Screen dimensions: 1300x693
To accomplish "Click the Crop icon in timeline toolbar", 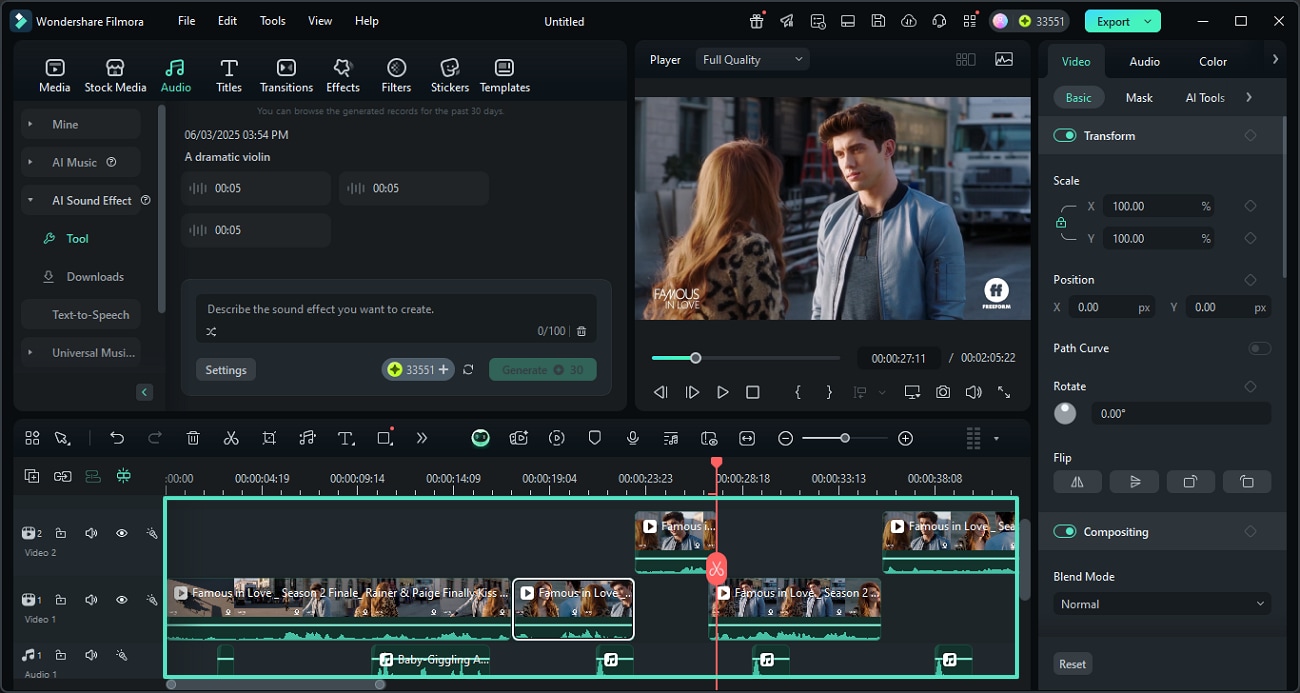I will point(269,438).
